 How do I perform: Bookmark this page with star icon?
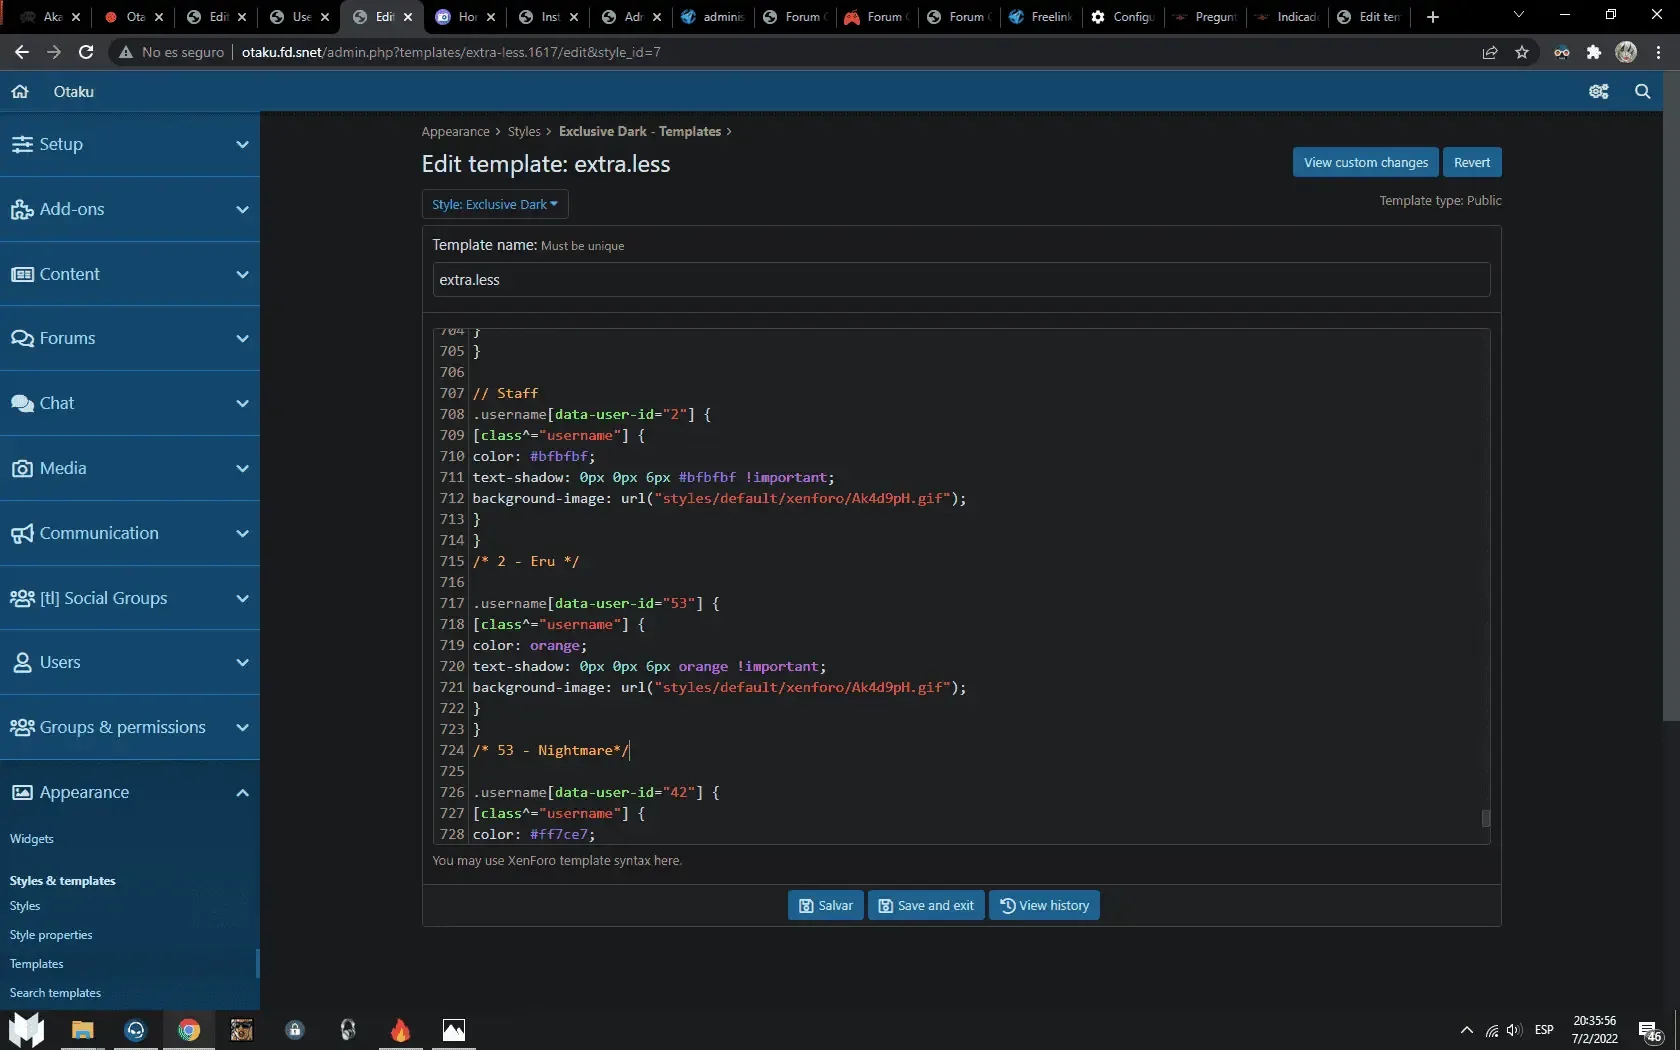click(x=1522, y=52)
